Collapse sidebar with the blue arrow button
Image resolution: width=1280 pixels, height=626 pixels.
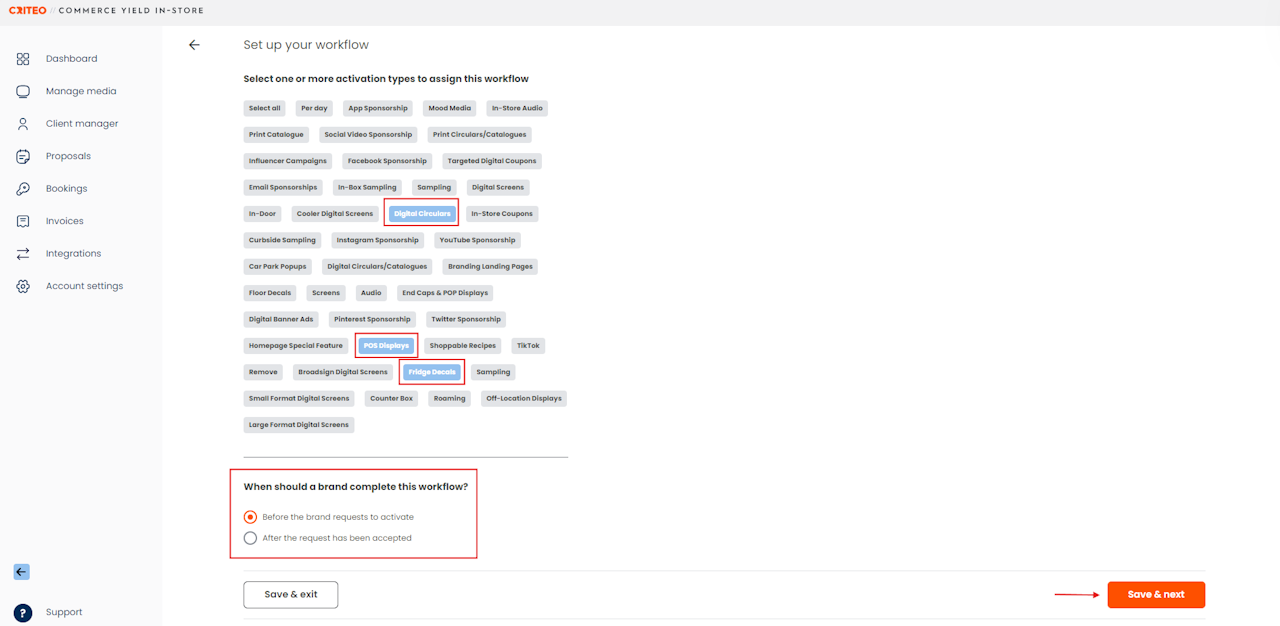point(21,572)
